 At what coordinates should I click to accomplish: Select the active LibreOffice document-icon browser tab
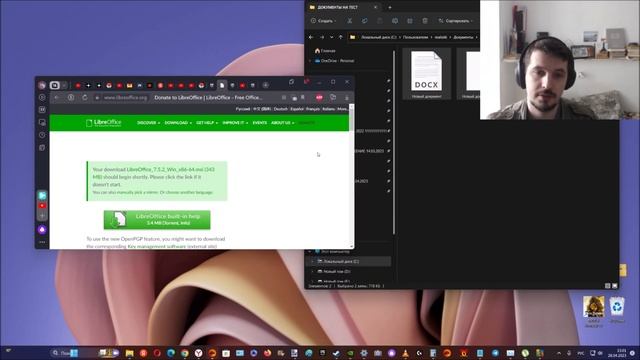coord(222,85)
